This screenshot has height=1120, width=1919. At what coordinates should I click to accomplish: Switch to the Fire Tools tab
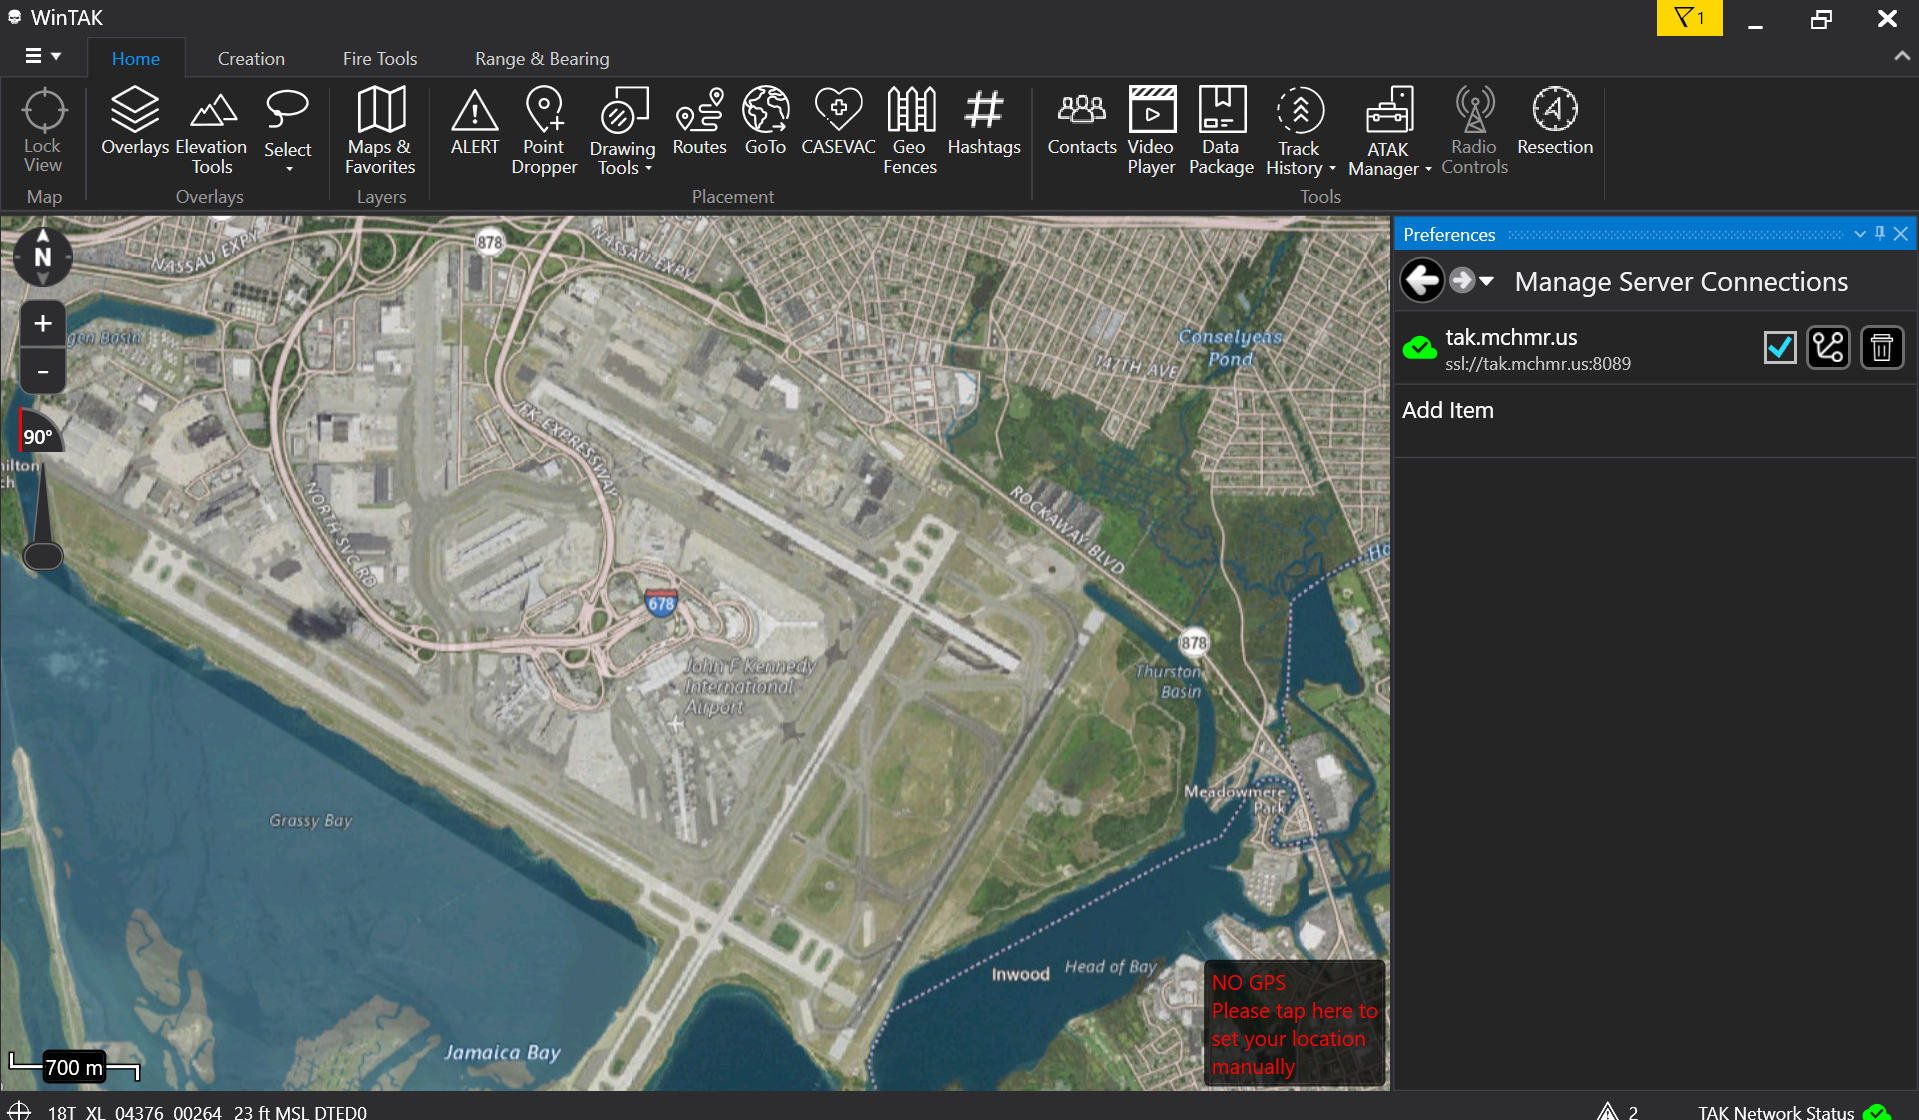pyautogui.click(x=380, y=59)
